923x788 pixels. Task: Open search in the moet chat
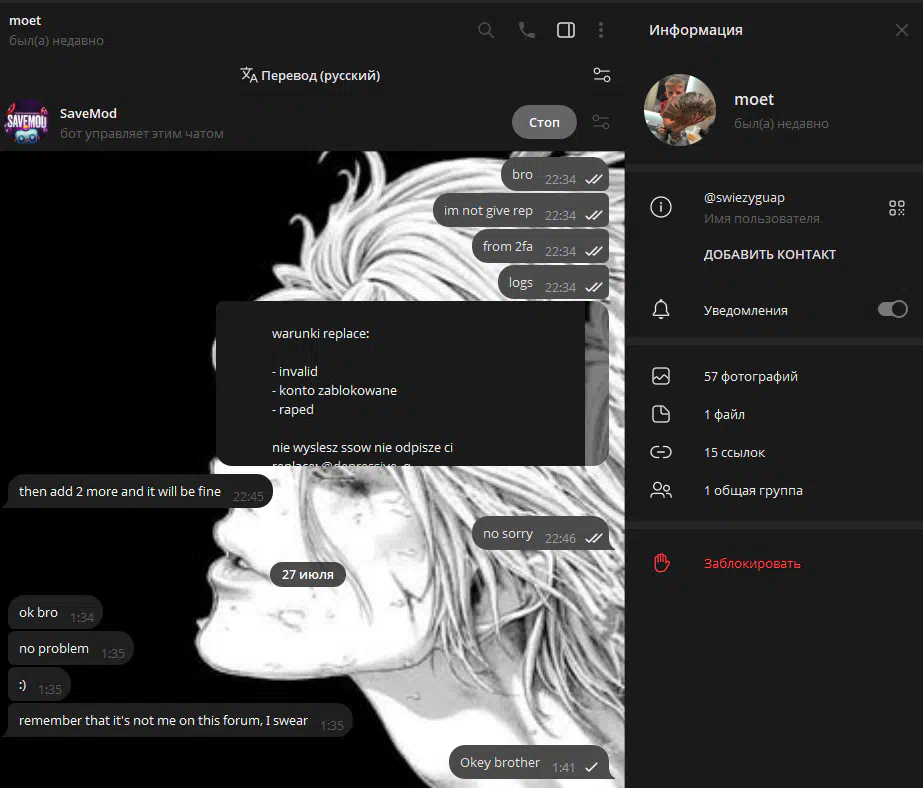click(x=486, y=30)
